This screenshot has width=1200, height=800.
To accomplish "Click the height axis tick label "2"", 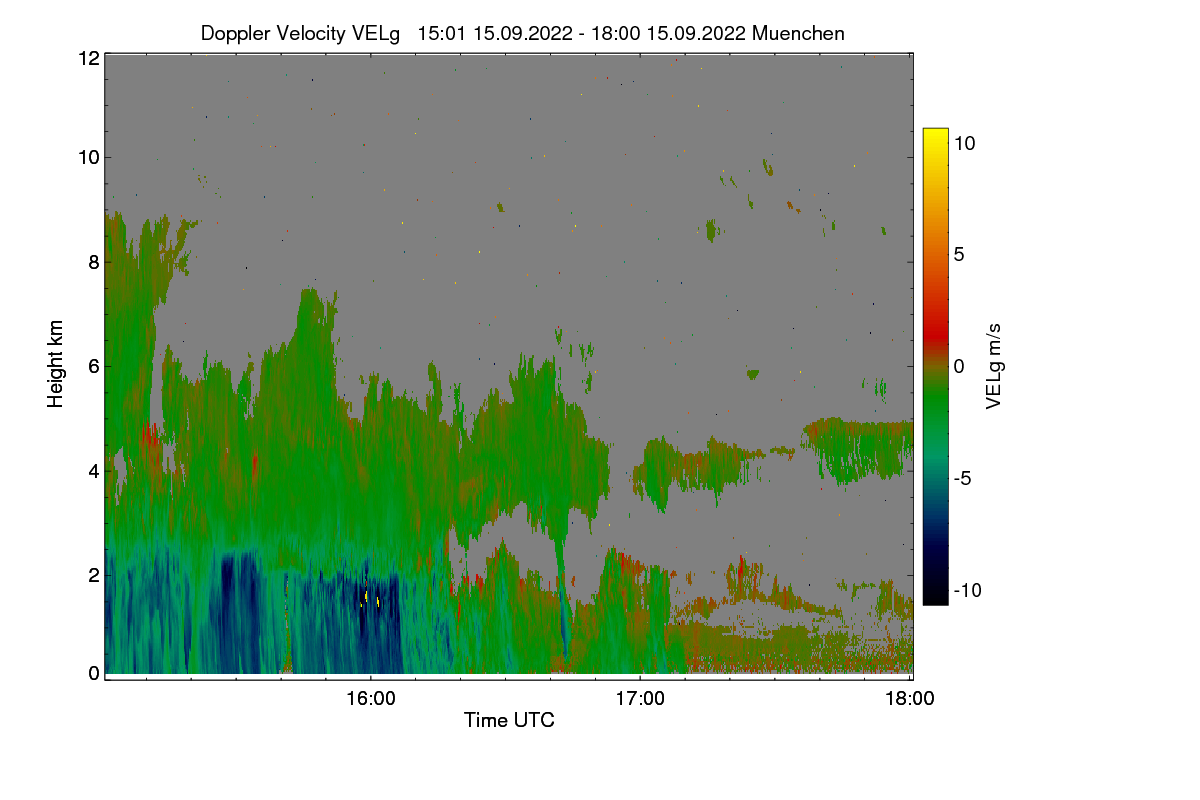I will click(93, 573).
